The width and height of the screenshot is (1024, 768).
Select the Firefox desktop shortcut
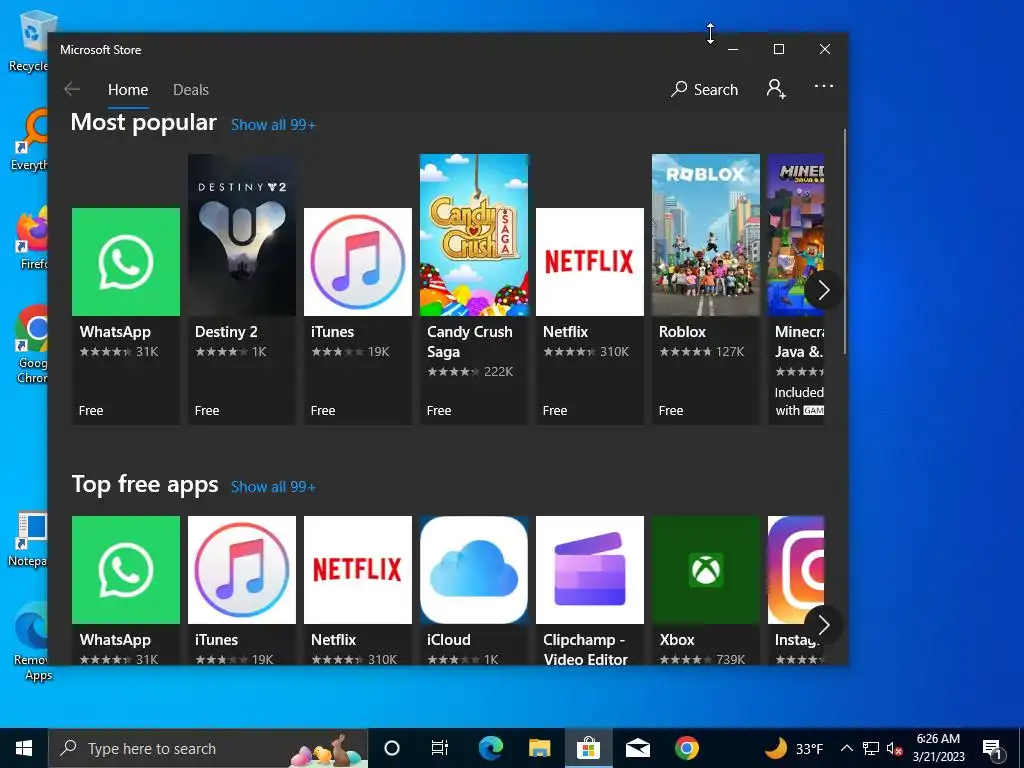pyautogui.click(x=31, y=238)
